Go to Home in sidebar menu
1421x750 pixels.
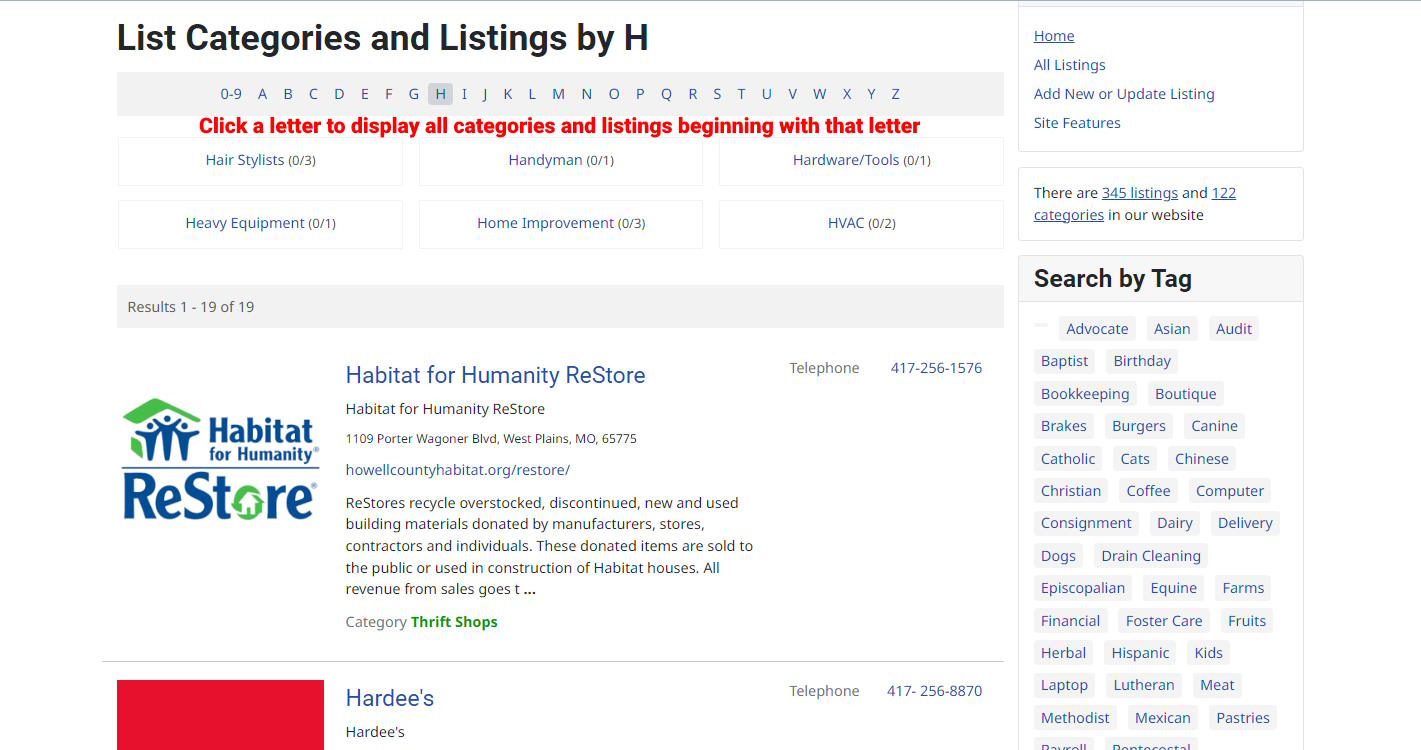point(1054,36)
